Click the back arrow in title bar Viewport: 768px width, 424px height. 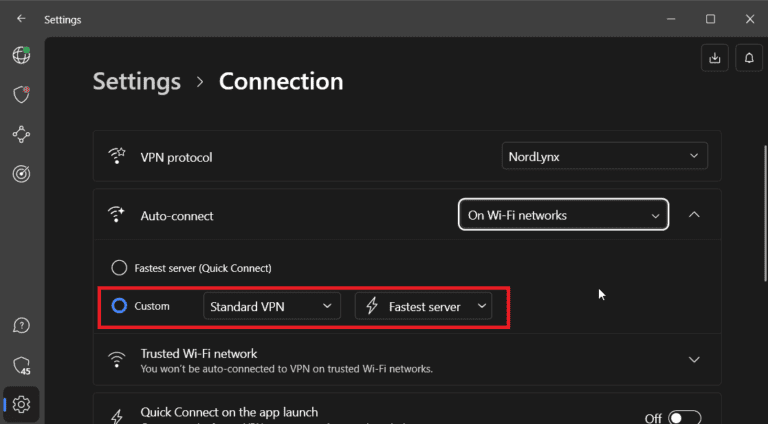21,19
